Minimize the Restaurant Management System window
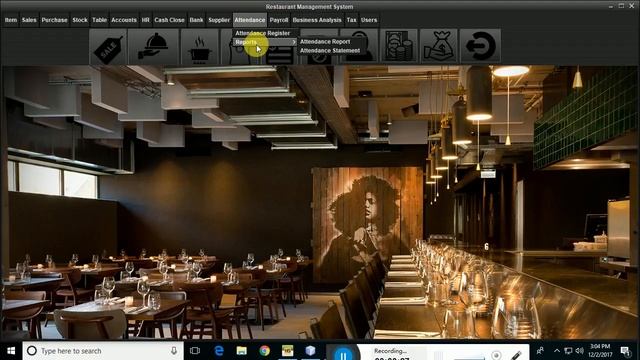The height and width of the screenshot is (360, 640). [611, 6]
